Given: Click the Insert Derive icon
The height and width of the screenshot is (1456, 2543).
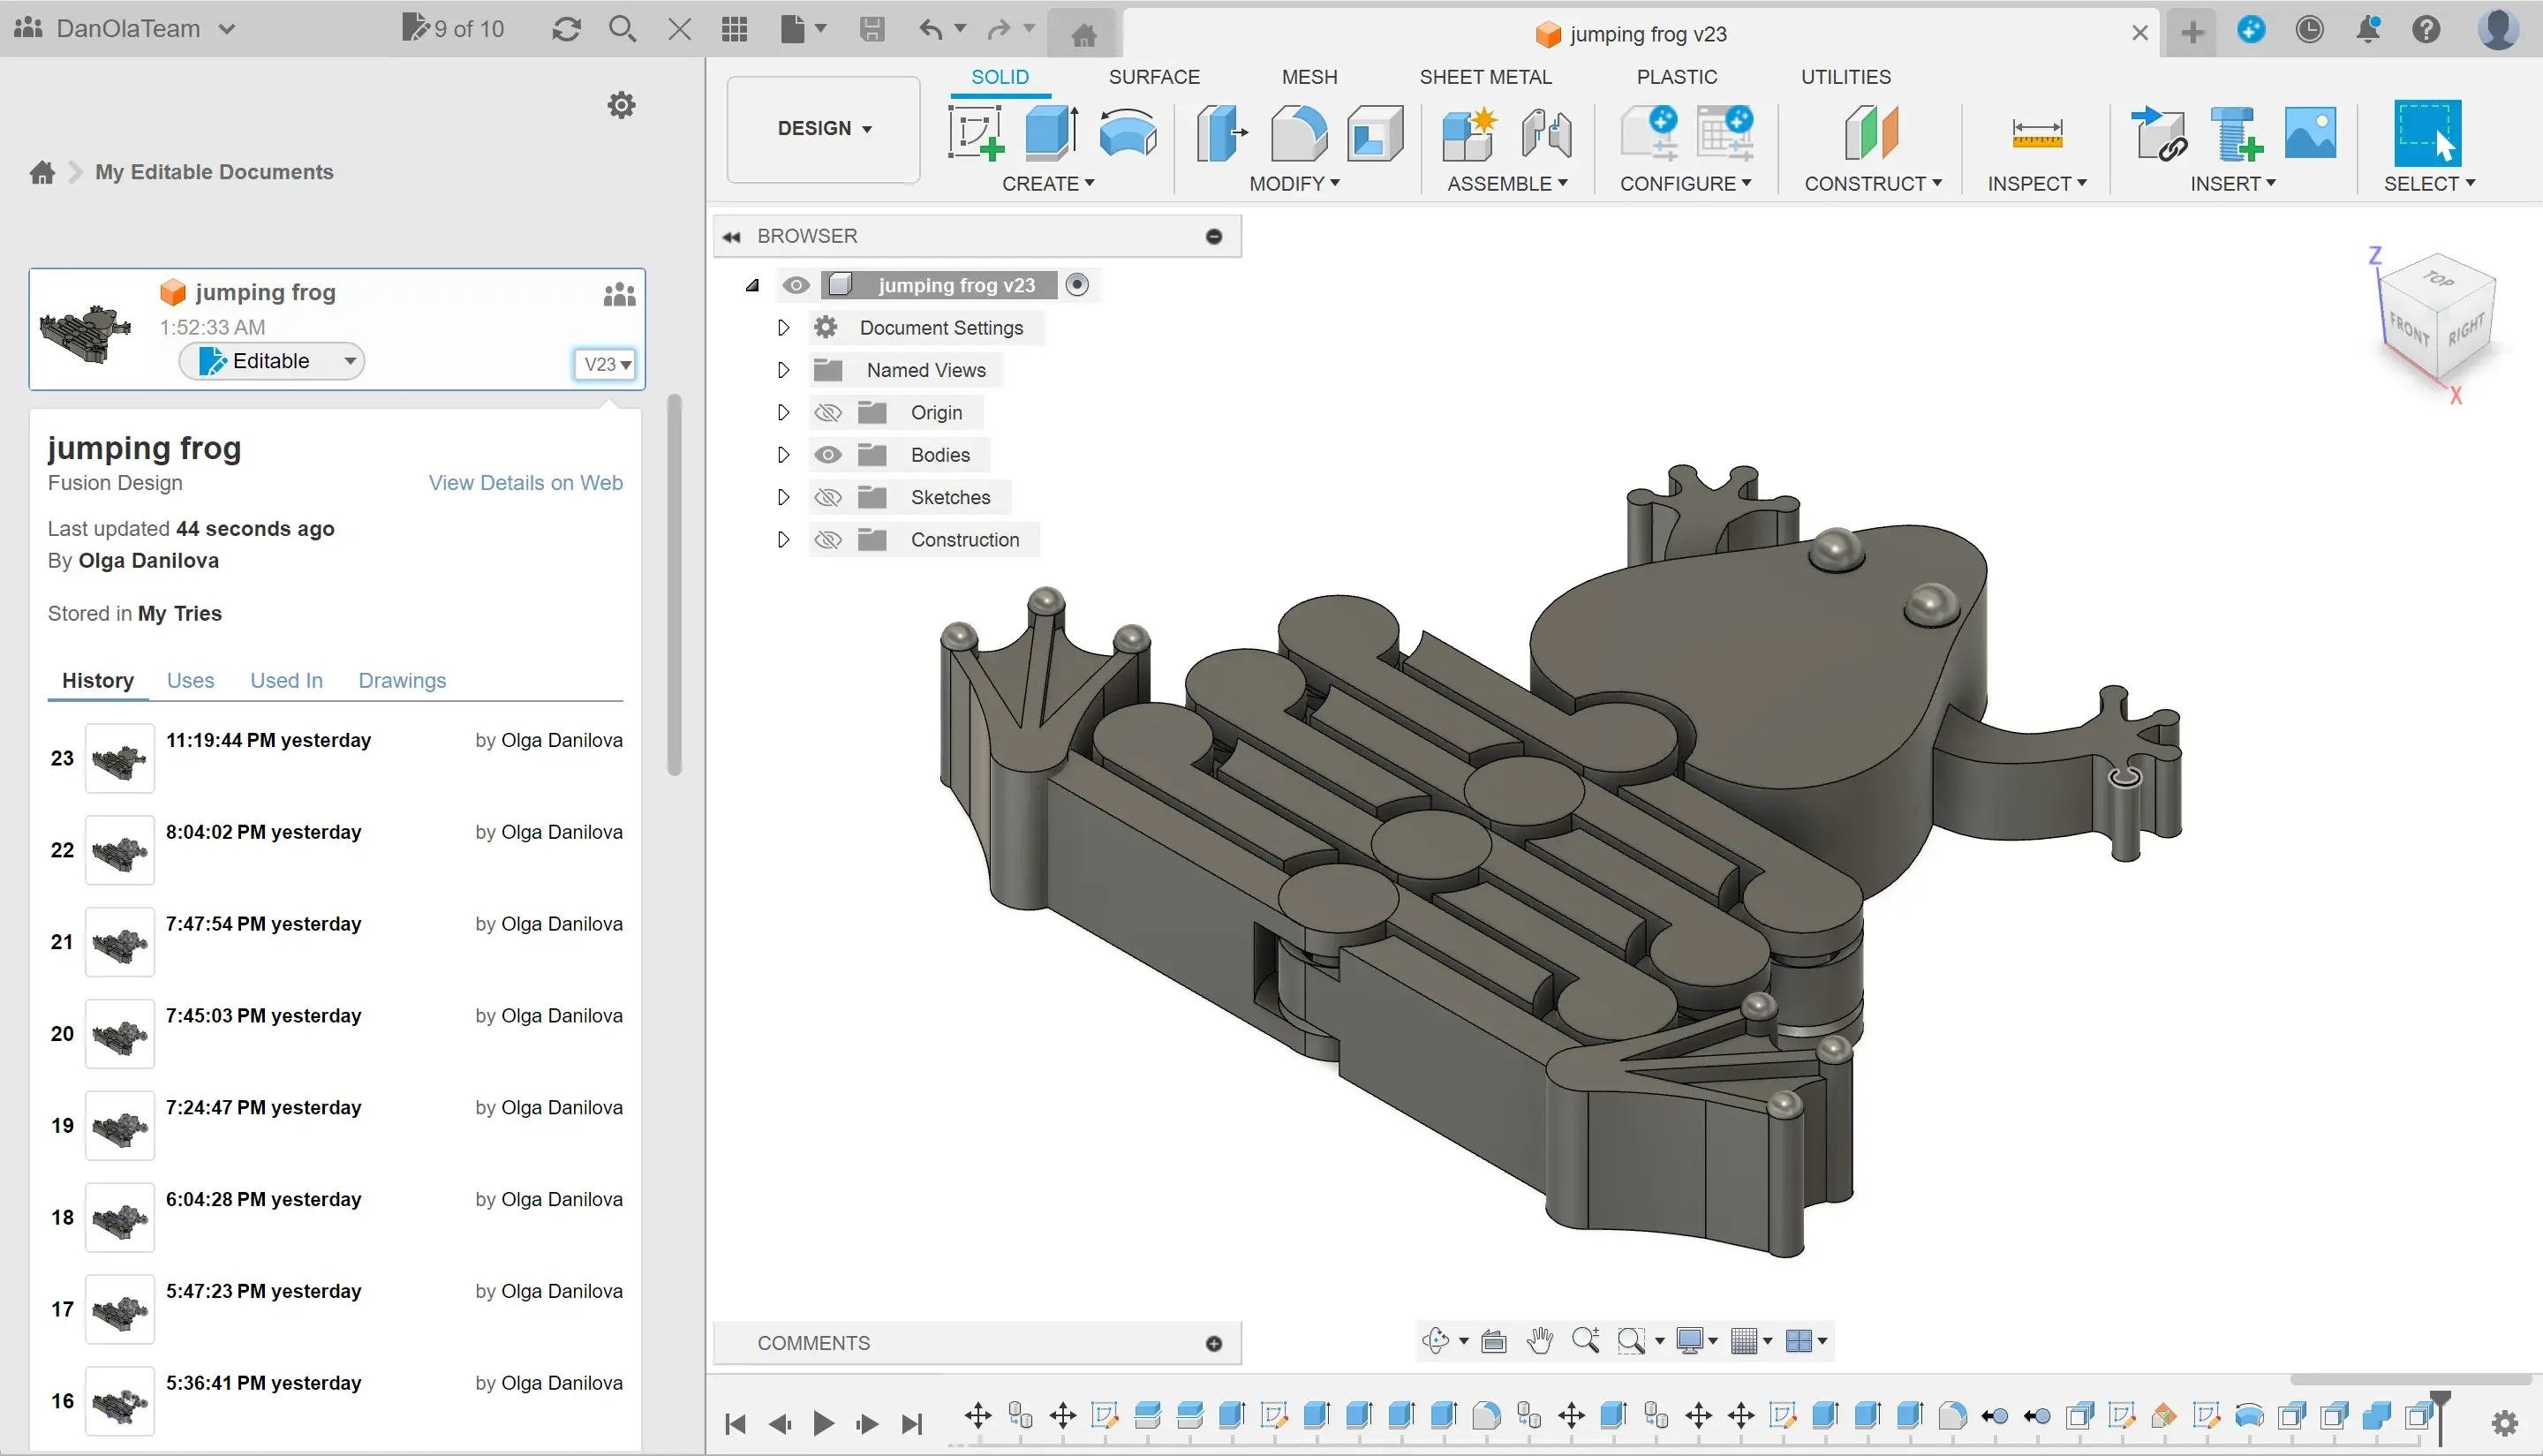Looking at the screenshot, I should 2159,133.
